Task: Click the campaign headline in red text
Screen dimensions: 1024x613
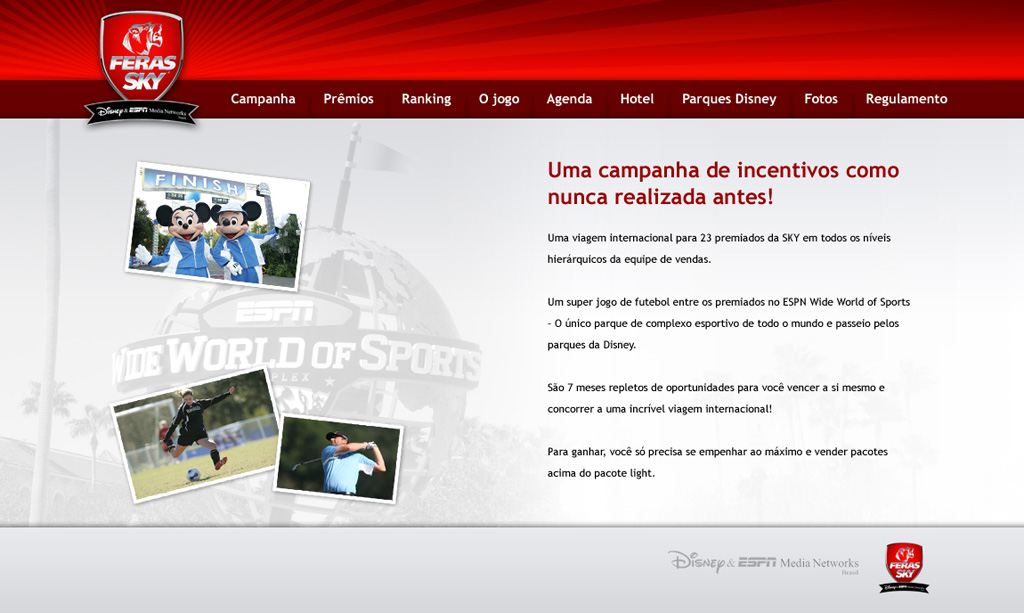Action: tap(723, 183)
